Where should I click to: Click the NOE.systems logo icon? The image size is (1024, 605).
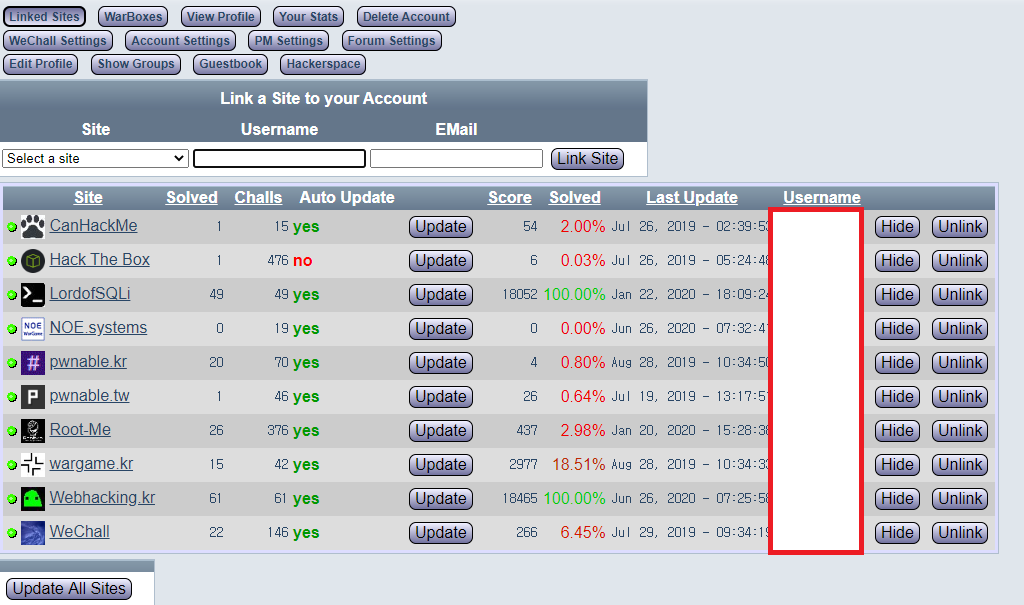(x=33, y=329)
